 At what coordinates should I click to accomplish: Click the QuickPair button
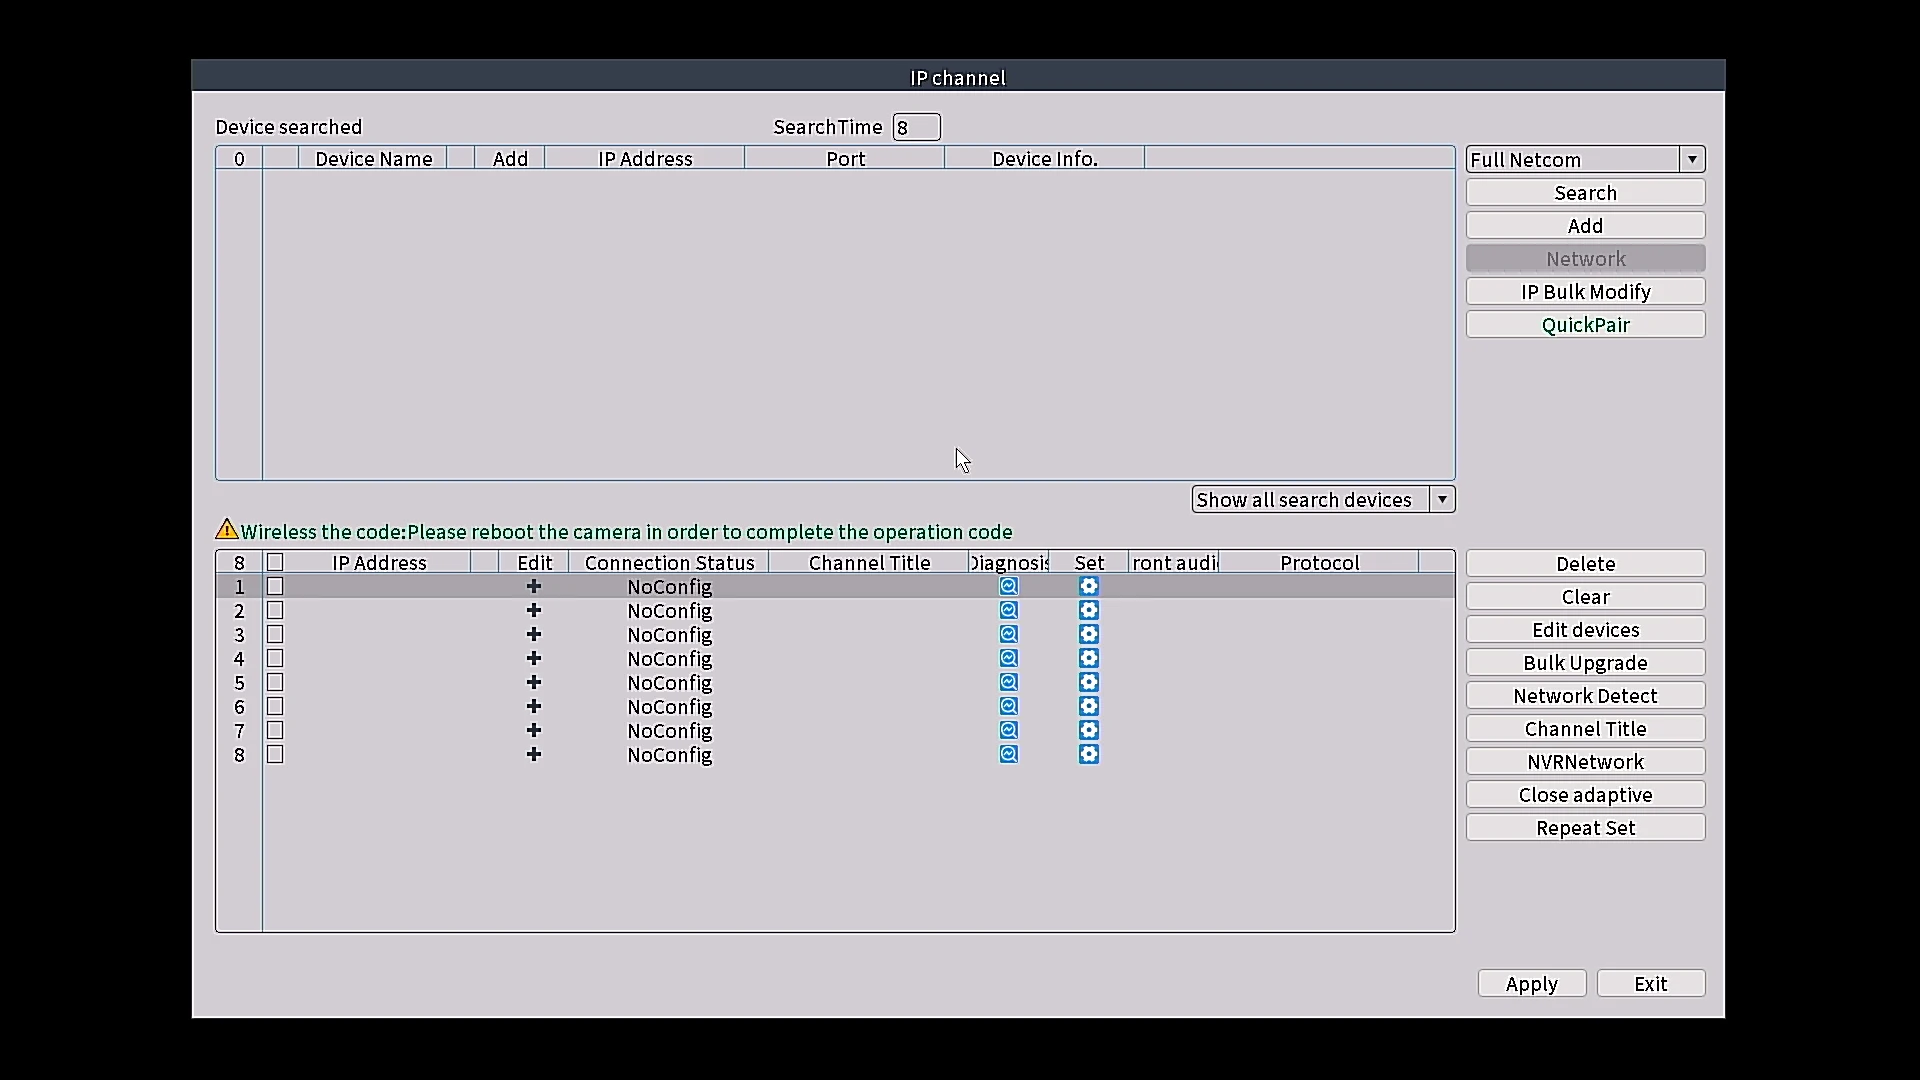(x=1585, y=325)
